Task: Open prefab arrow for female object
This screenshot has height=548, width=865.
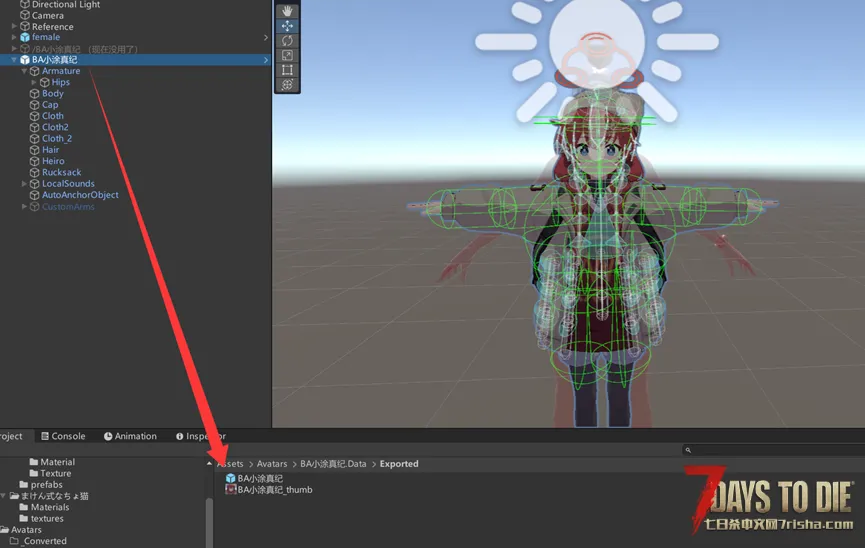Action: (x=266, y=38)
